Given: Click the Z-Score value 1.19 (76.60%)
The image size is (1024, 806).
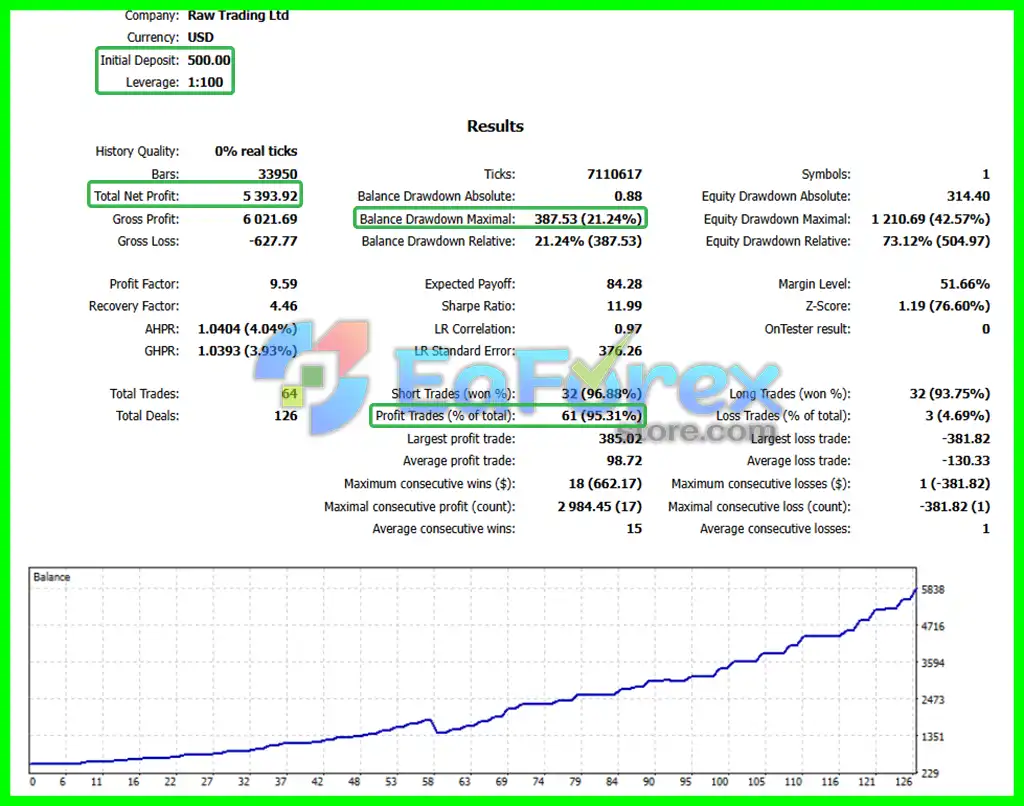Looking at the screenshot, I should [x=944, y=306].
